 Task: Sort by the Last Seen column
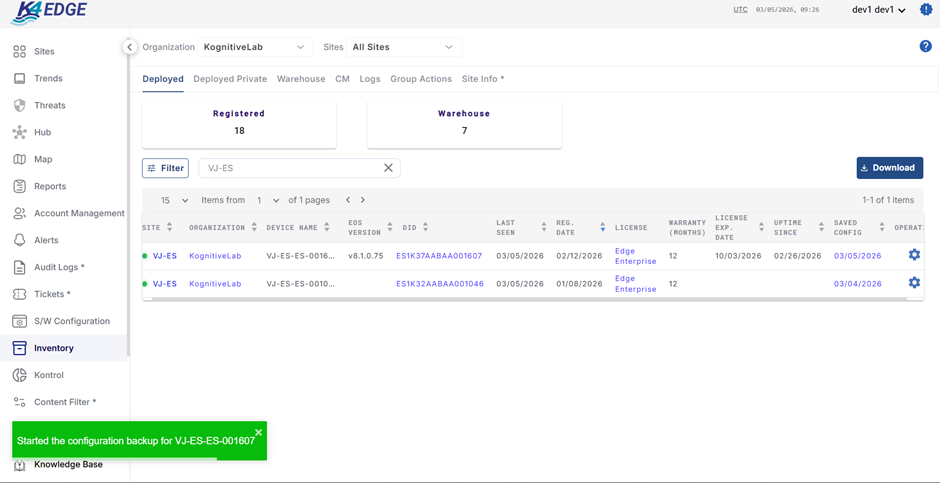point(543,228)
